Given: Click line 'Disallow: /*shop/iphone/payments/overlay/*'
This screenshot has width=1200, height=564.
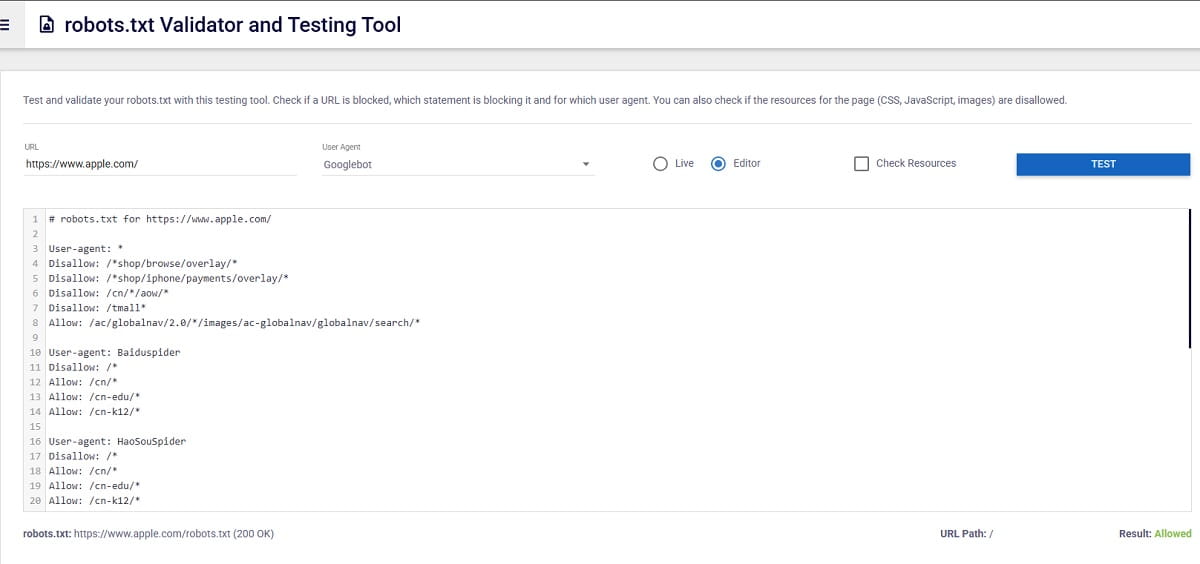Looking at the screenshot, I should [x=168, y=278].
